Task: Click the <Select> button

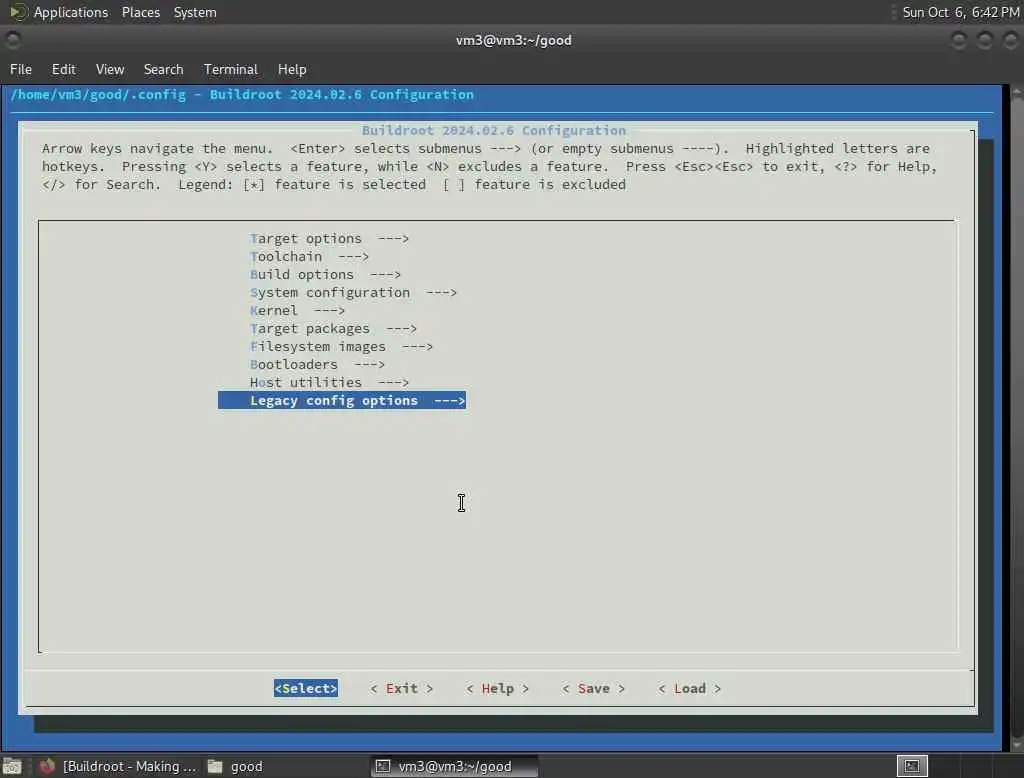Action: coord(306,689)
